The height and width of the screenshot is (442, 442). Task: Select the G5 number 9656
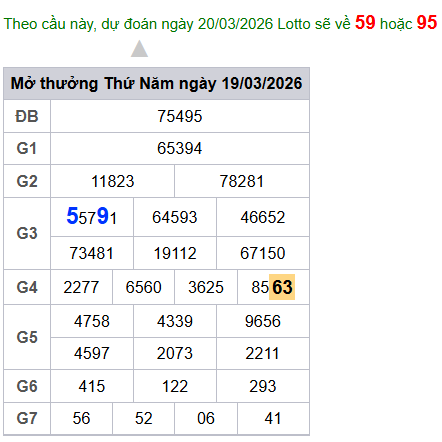click(263, 321)
